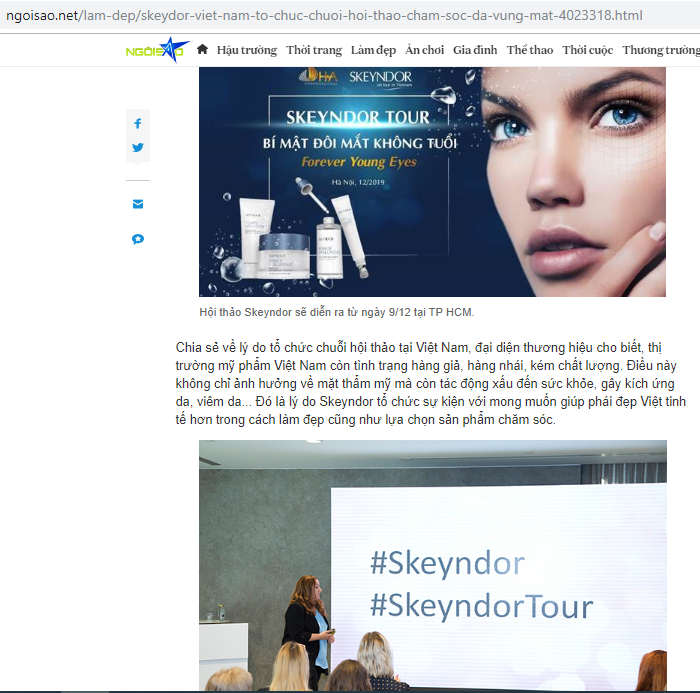The height and width of the screenshot is (693, 700).
Task: Open the #SkeyndorTour seminar photo
Action: click(433, 565)
